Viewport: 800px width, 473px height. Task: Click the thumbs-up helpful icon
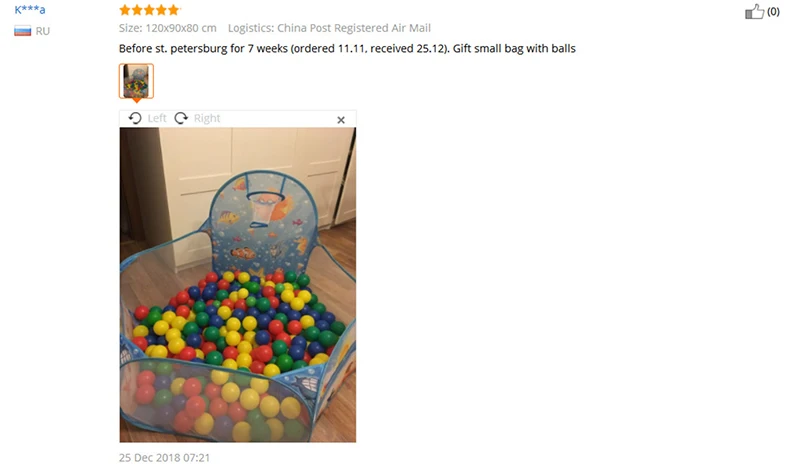(x=755, y=11)
